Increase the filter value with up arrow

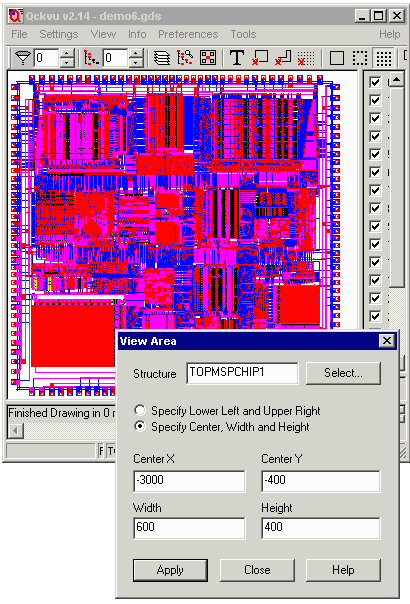[x=67, y=54]
